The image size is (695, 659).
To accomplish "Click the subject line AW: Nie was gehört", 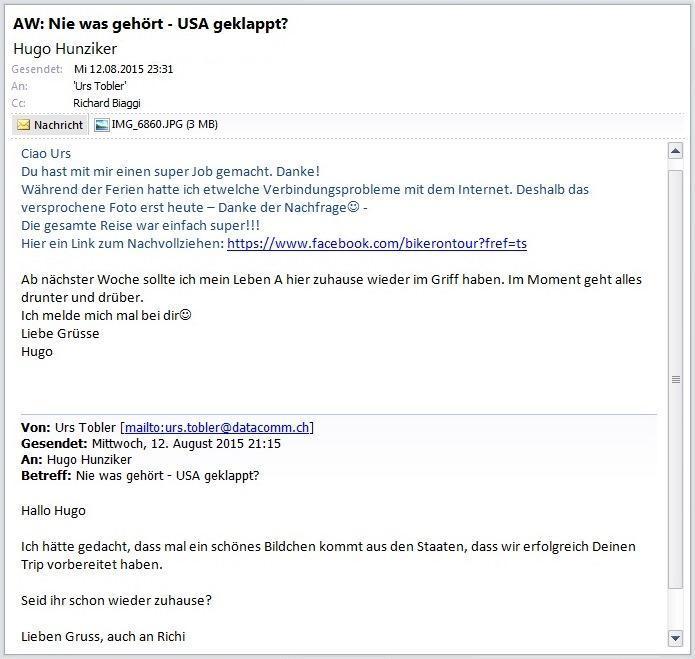I will [x=151, y=23].
